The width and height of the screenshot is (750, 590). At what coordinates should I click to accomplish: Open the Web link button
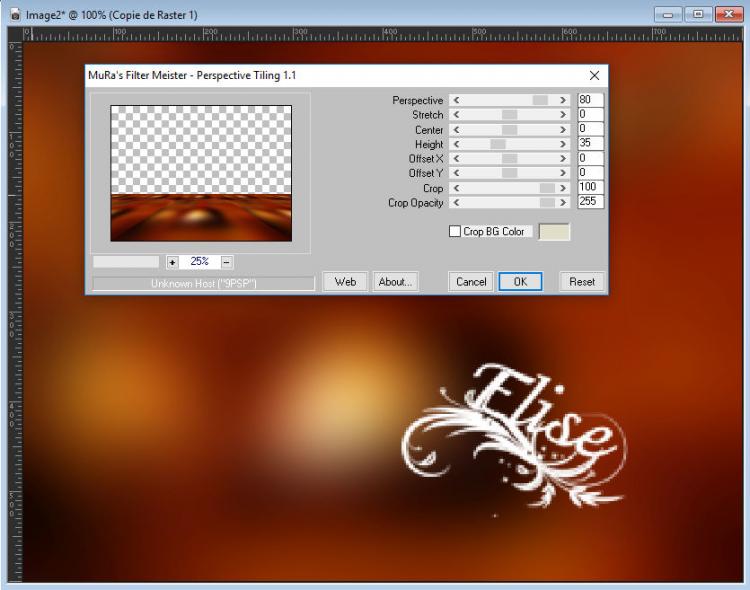tap(345, 282)
